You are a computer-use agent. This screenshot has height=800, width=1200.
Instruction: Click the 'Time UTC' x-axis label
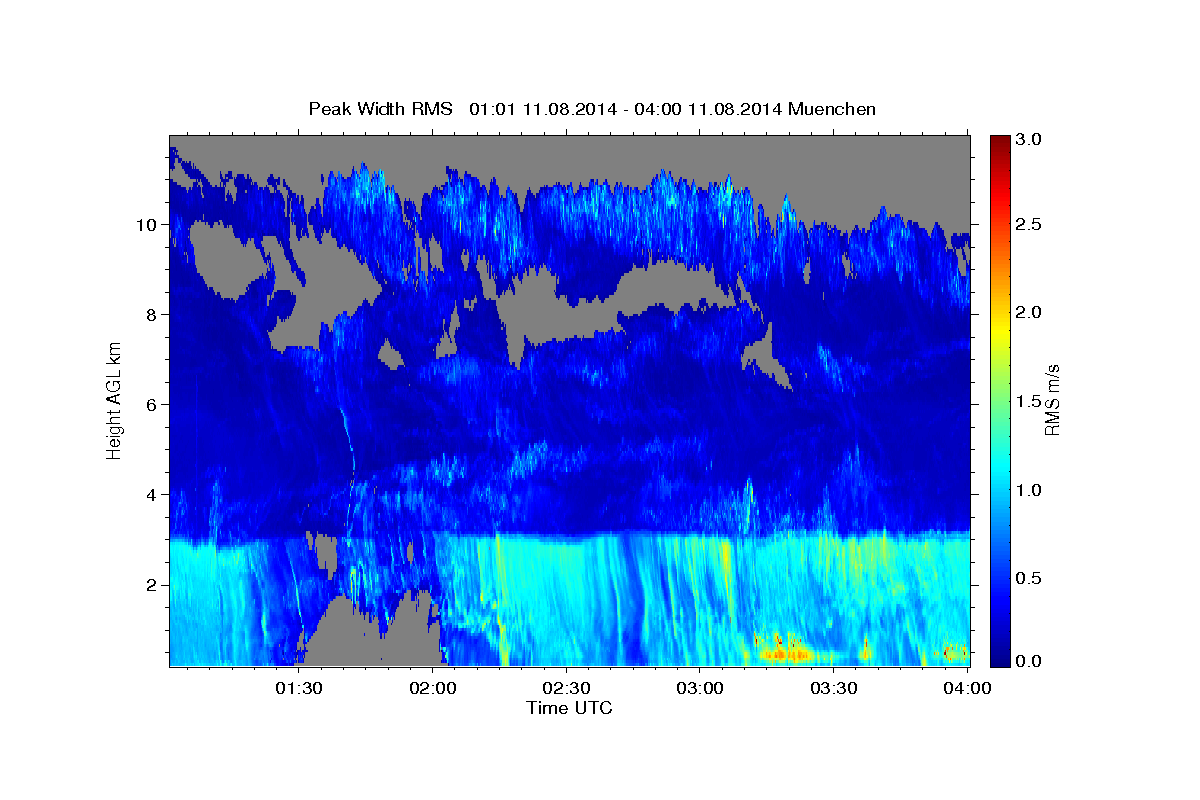click(x=569, y=708)
